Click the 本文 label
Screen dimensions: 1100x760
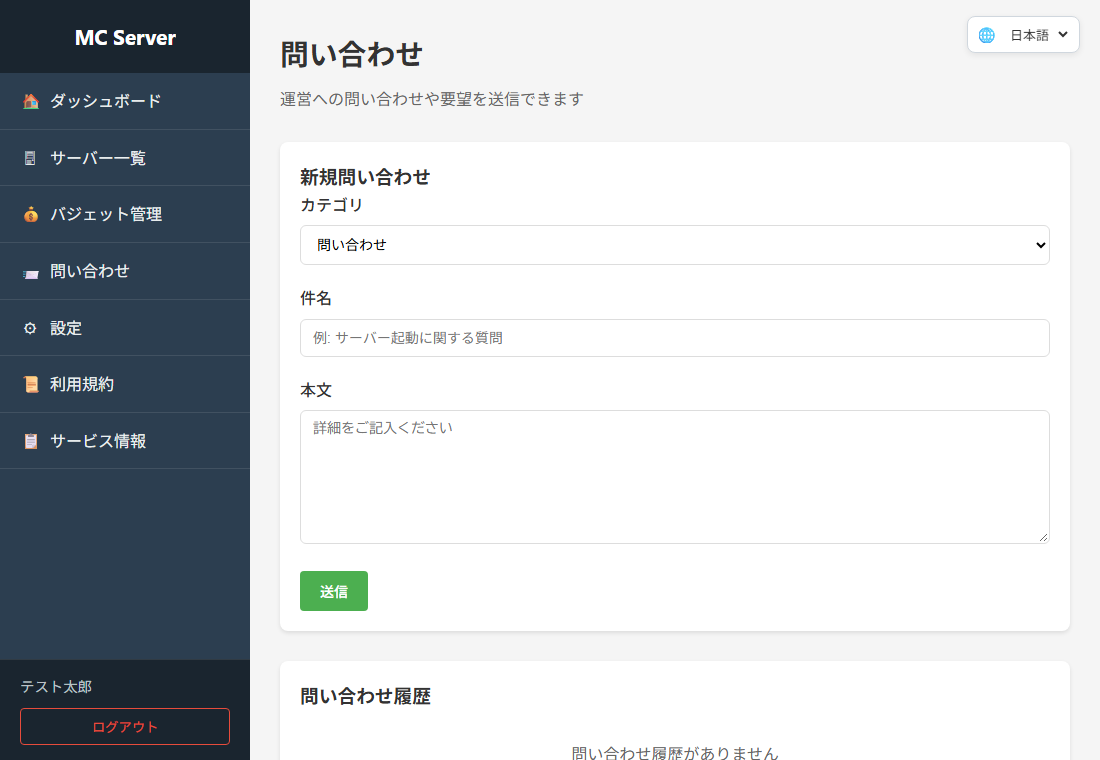pos(316,390)
